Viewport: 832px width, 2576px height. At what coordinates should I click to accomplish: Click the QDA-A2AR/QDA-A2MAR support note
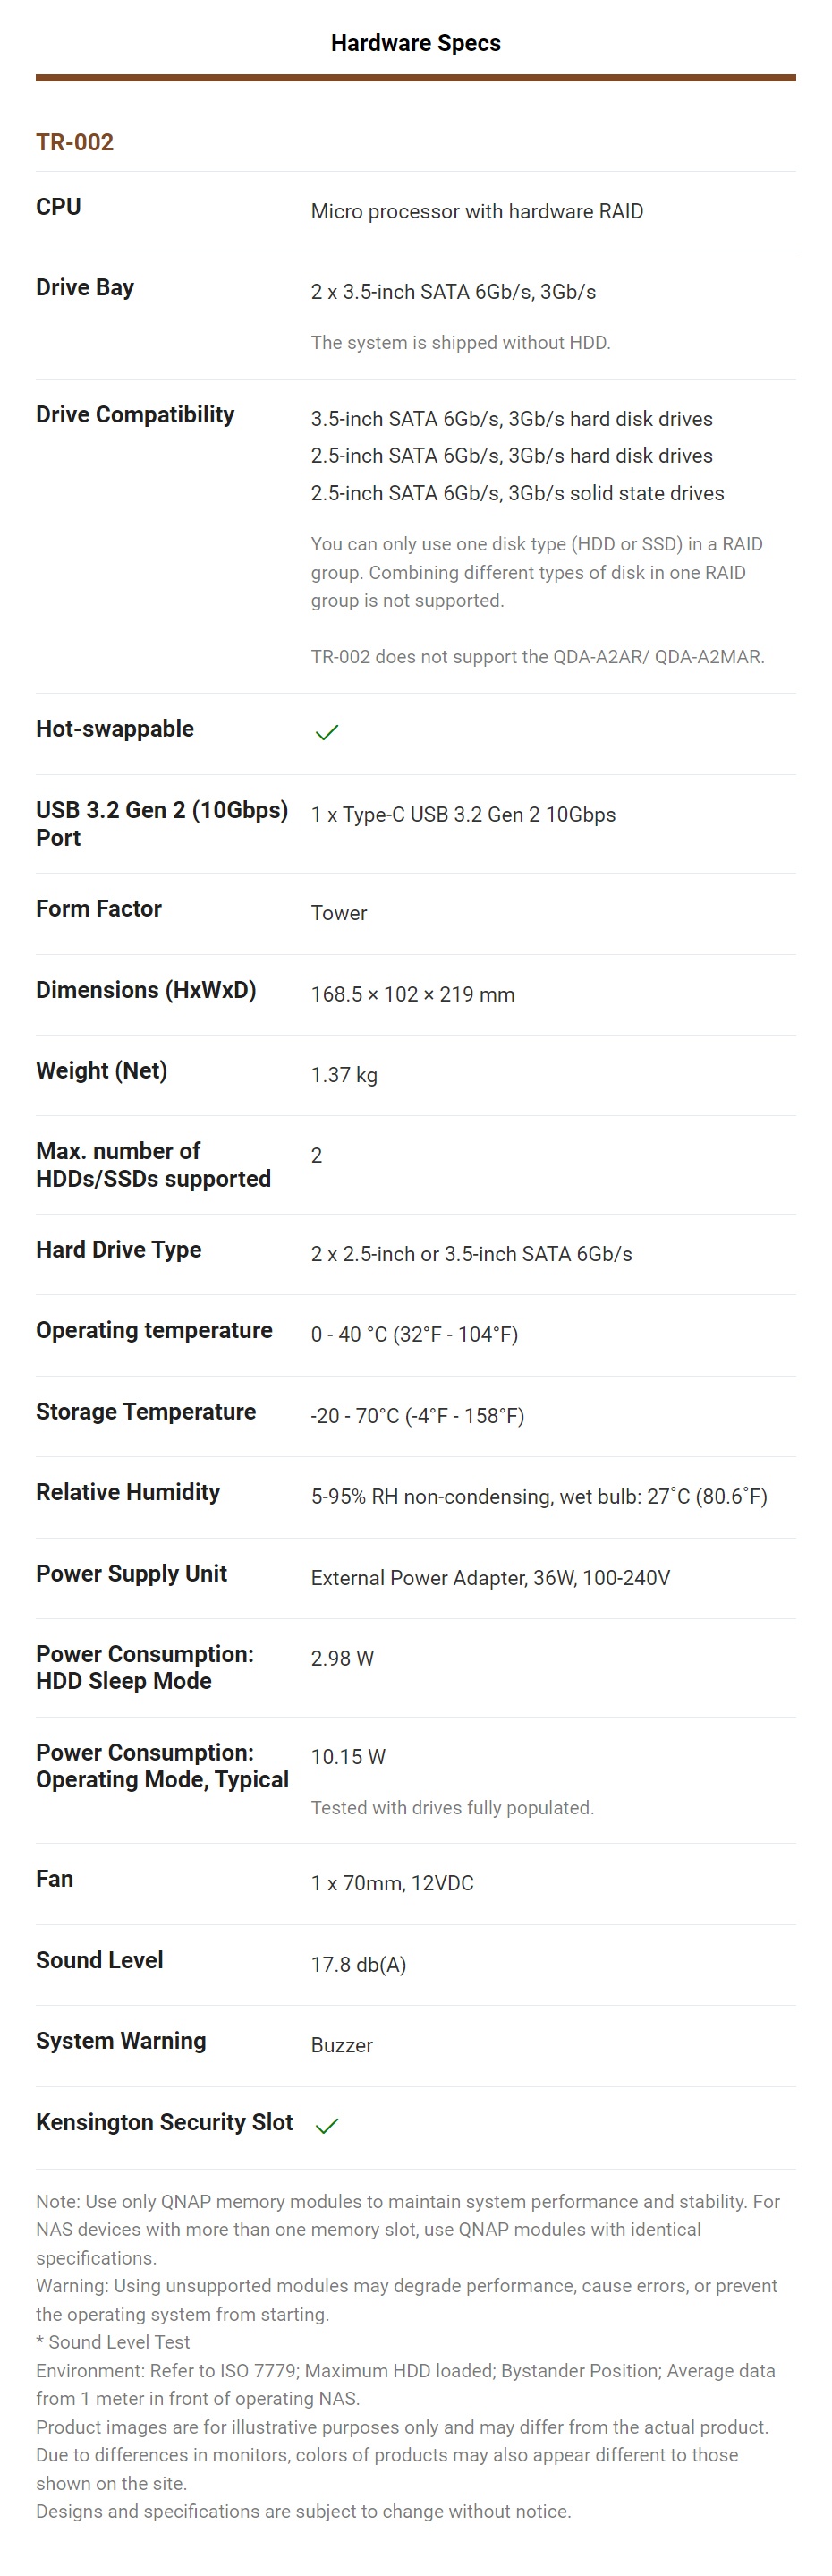click(537, 657)
